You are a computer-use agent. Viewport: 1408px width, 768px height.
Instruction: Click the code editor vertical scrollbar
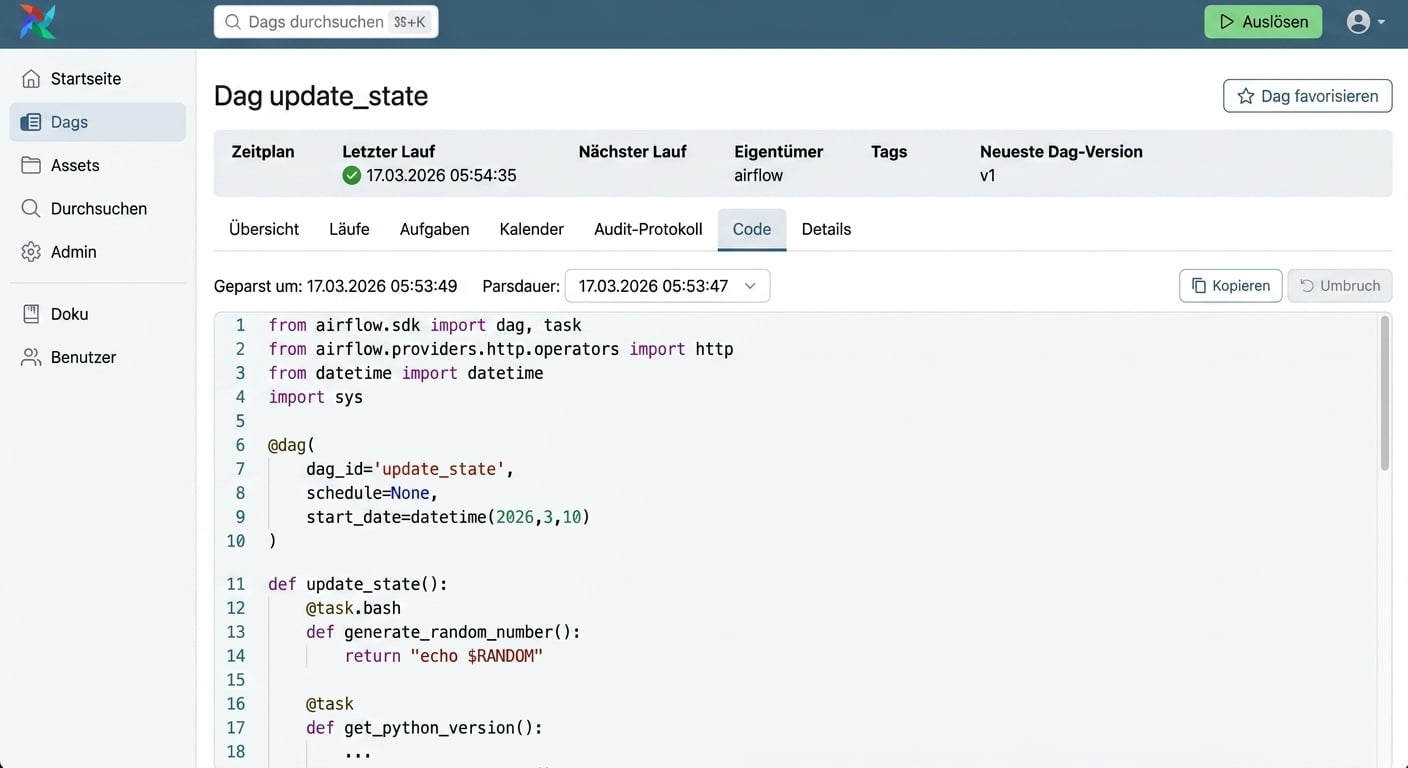coord(1384,393)
